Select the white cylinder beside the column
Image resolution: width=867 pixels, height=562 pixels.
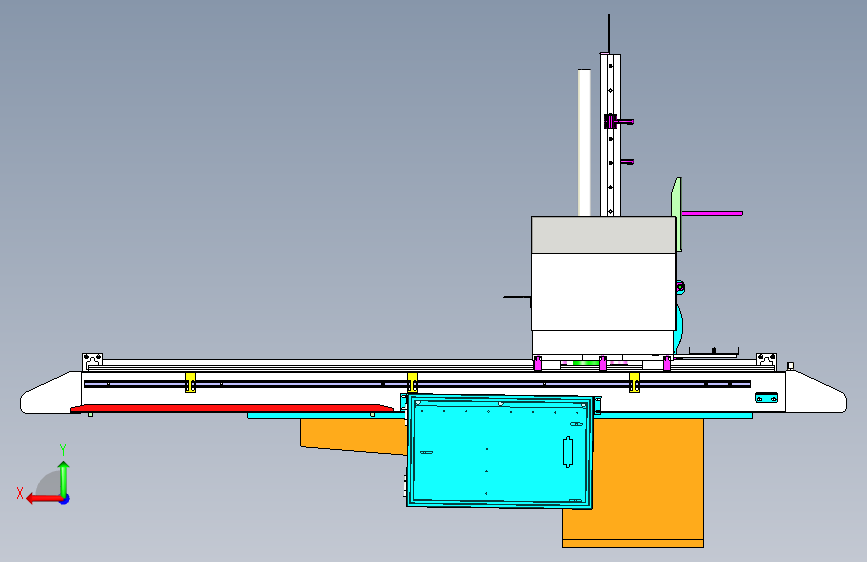(584, 143)
